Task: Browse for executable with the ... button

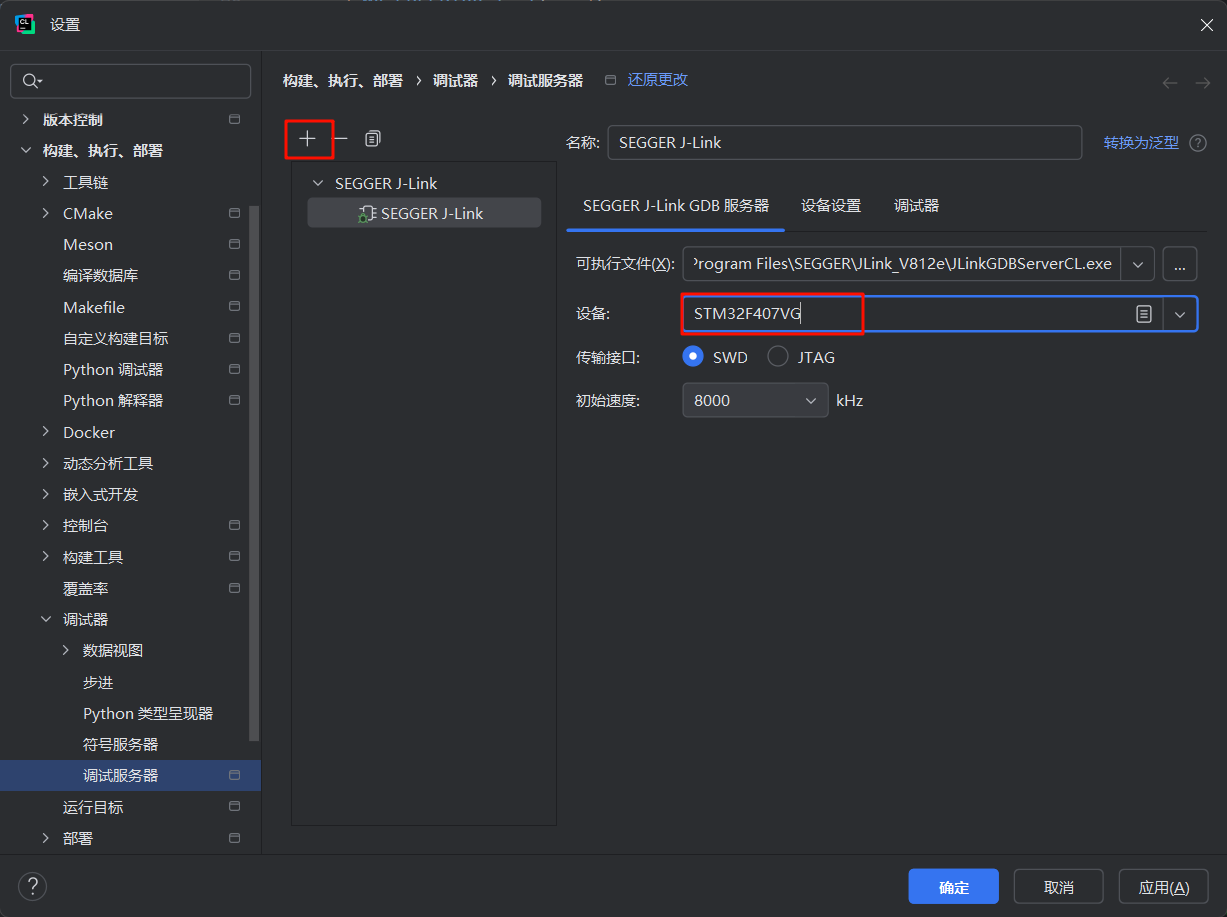Action: pyautogui.click(x=1180, y=264)
